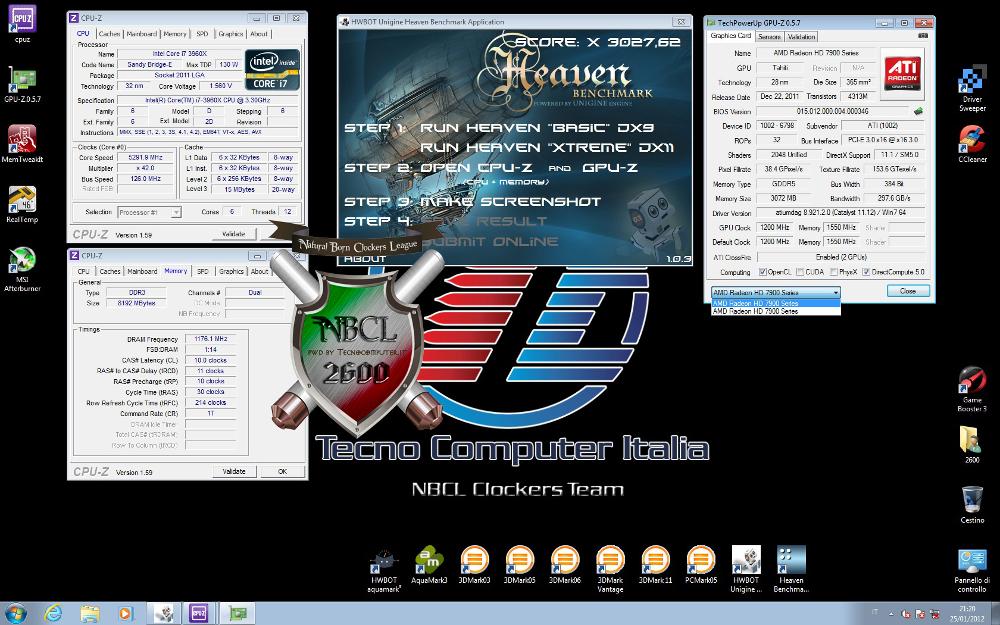Click Validate button in top CPU-Z window
The height and width of the screenshot is (625, 1000).
click(233, 234)
